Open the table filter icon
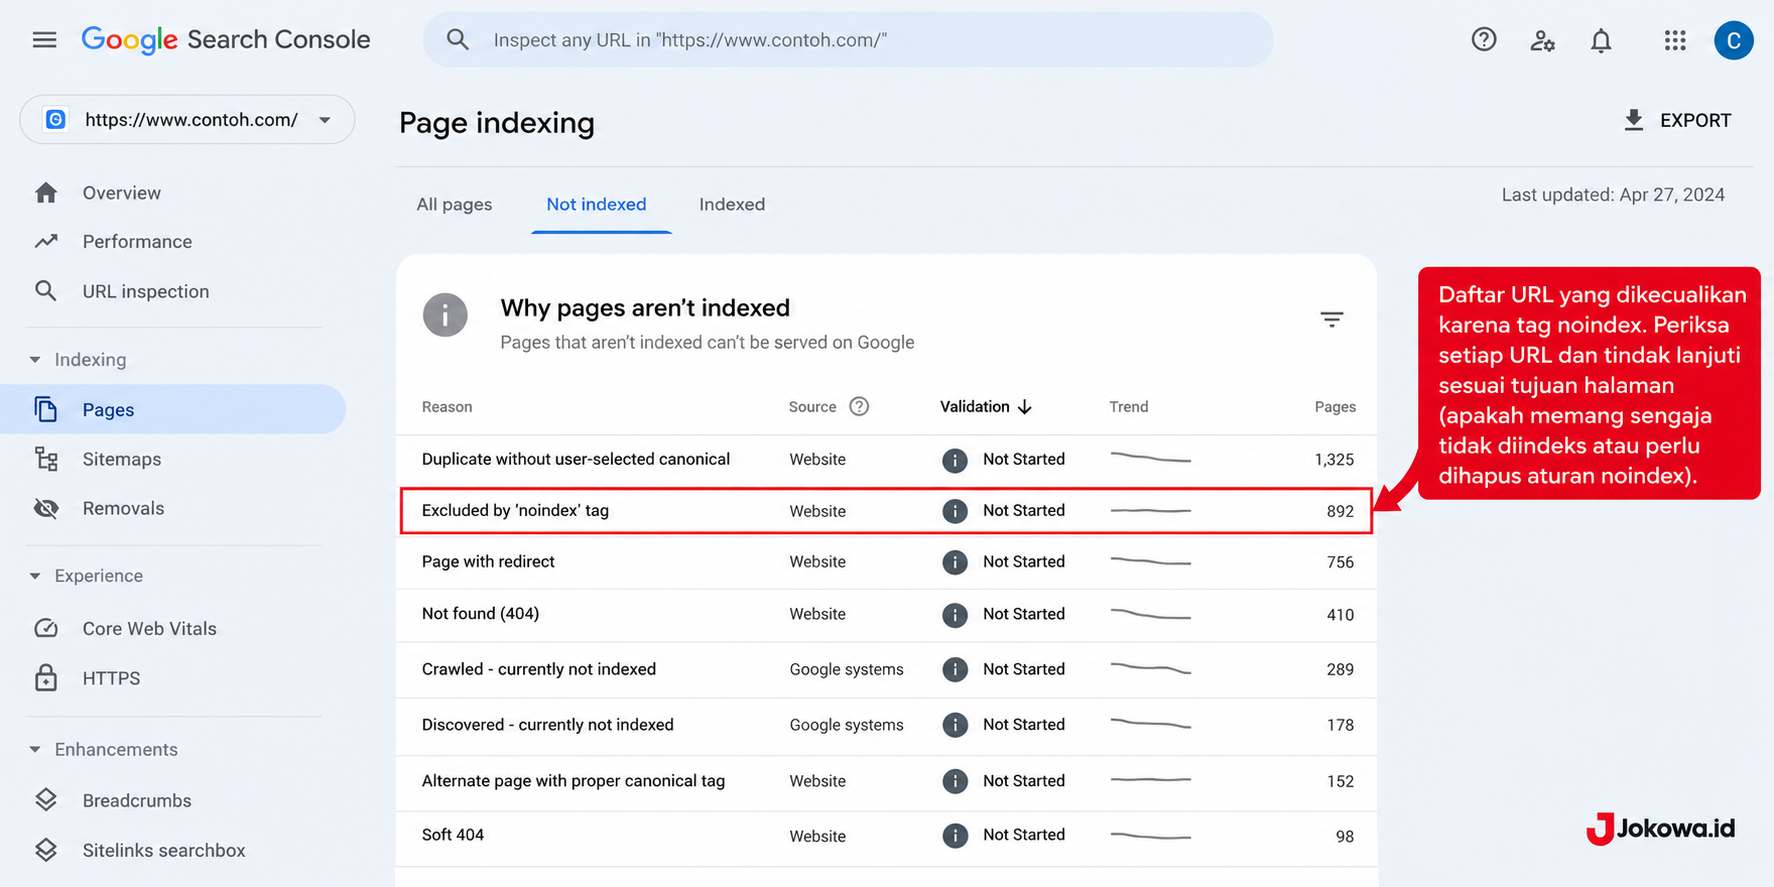 1331,319
